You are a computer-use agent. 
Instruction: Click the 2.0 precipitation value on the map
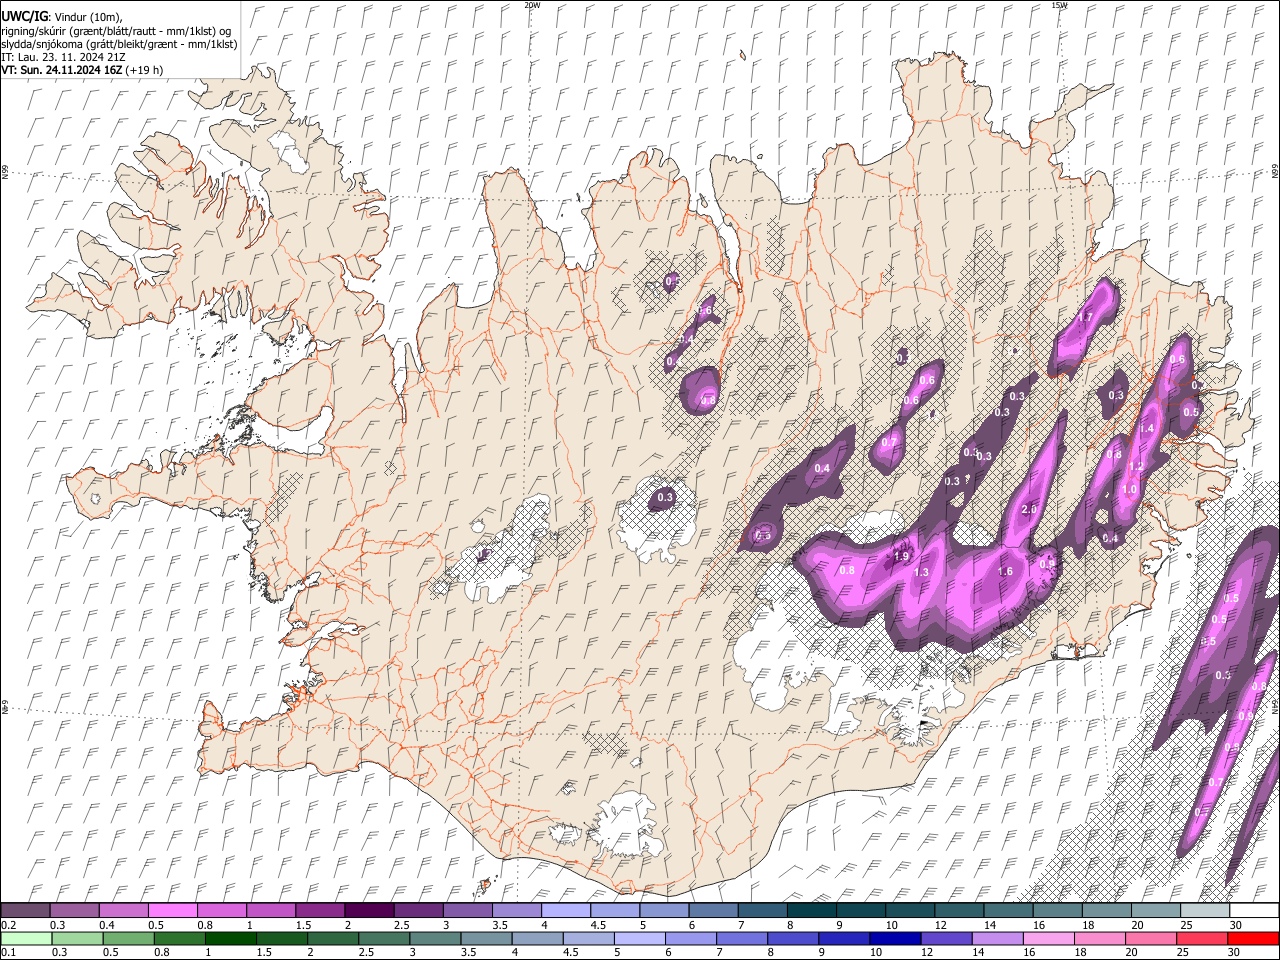(1029, 509)
